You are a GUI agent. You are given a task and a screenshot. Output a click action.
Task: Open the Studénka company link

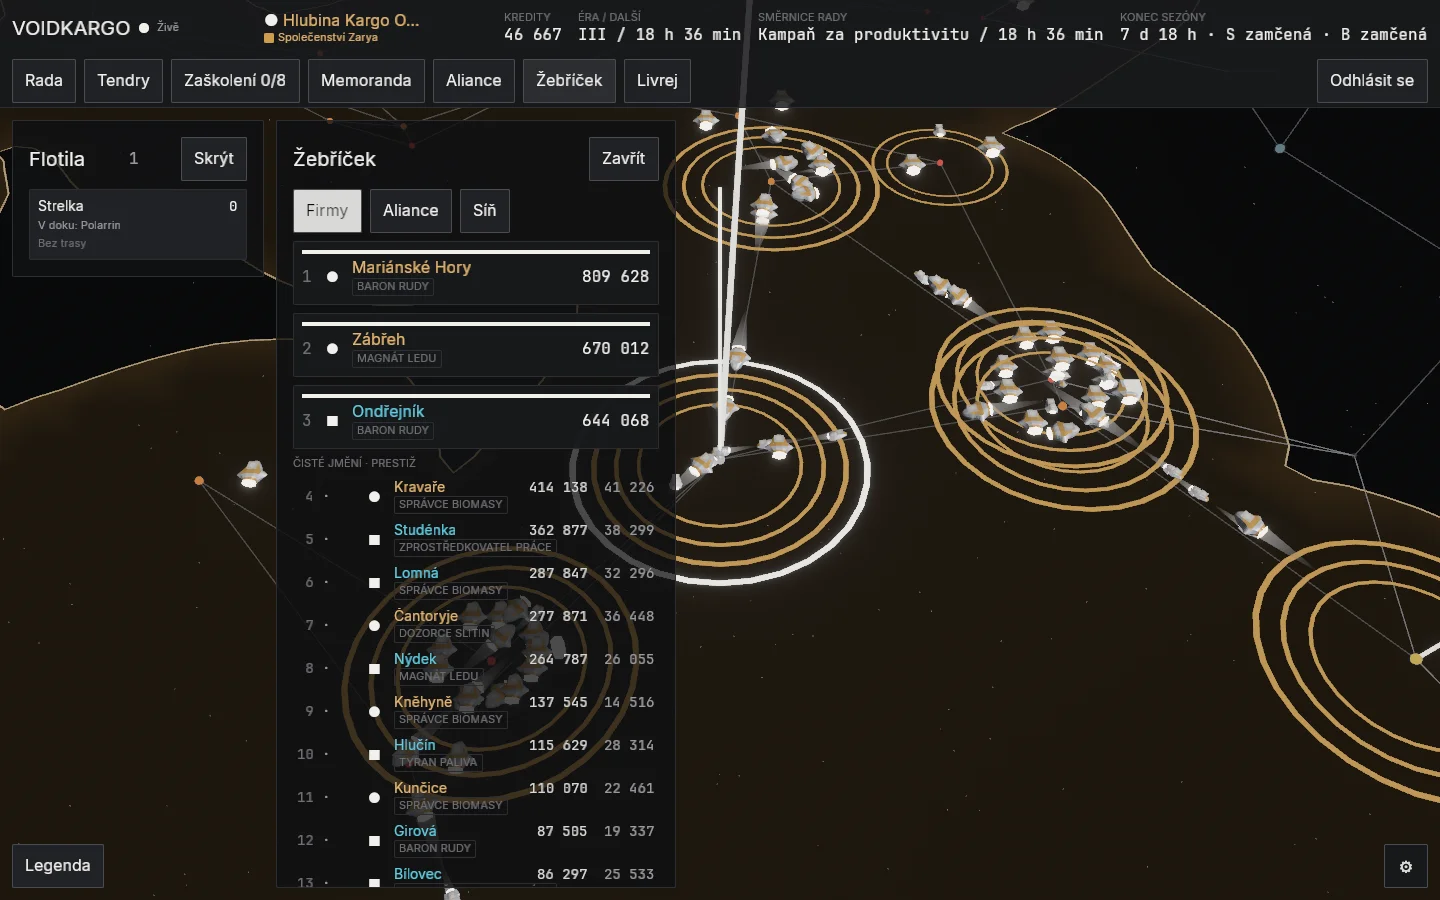pyautogui.click(x=425, y=530)
